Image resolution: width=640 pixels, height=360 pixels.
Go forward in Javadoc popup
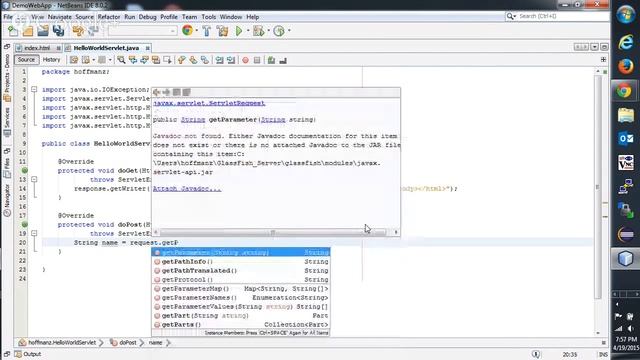coord(166,92)
